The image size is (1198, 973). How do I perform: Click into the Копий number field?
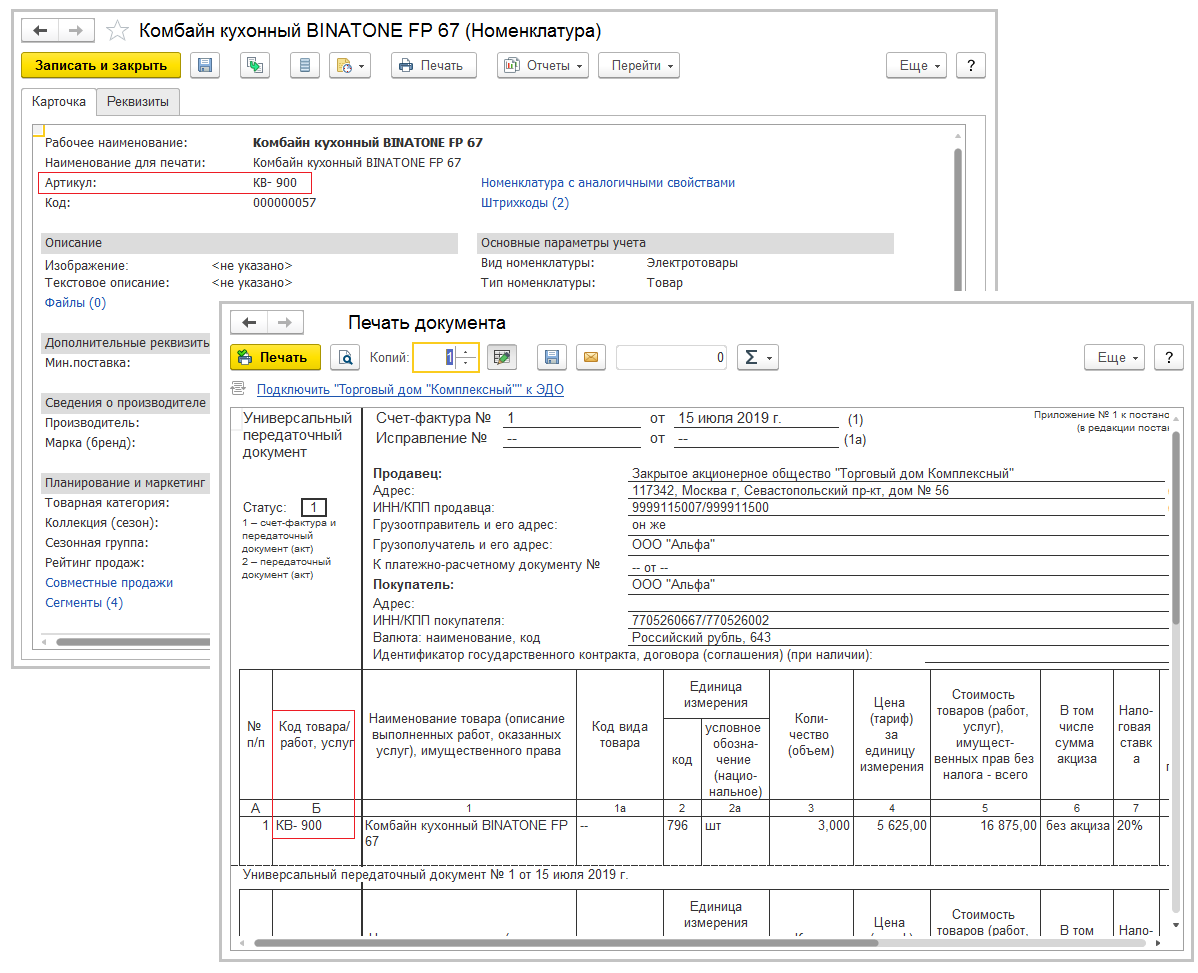coord(436,357)
